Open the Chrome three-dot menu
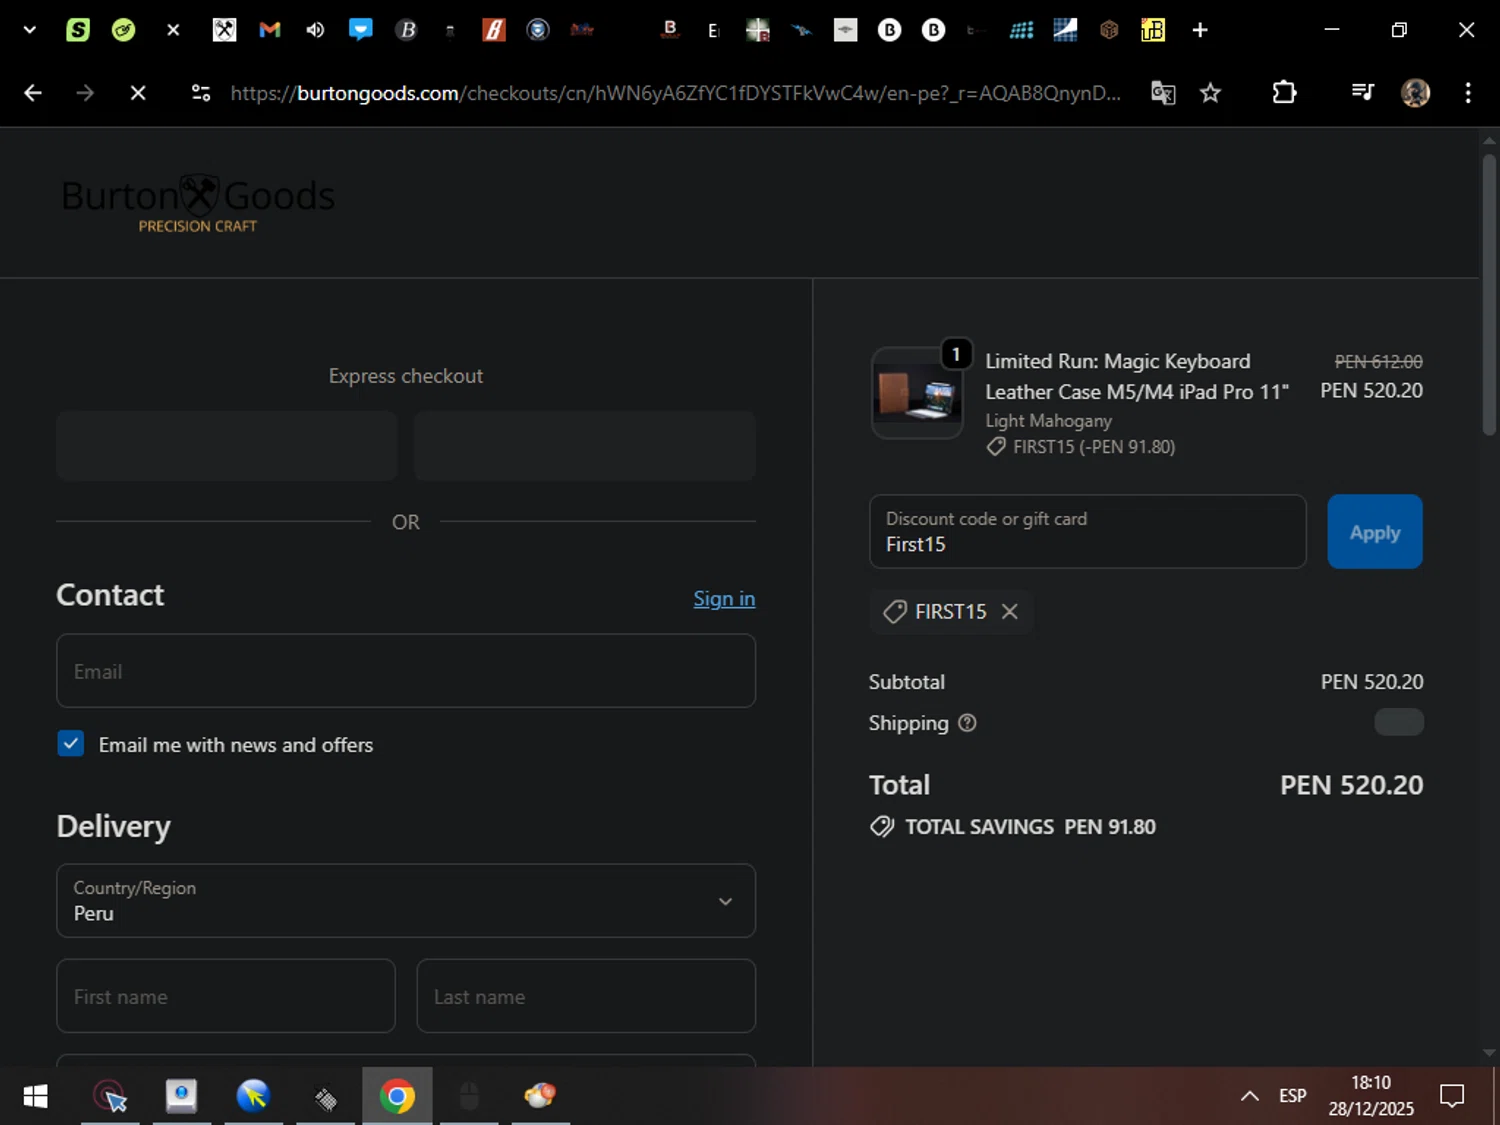 1467,93
